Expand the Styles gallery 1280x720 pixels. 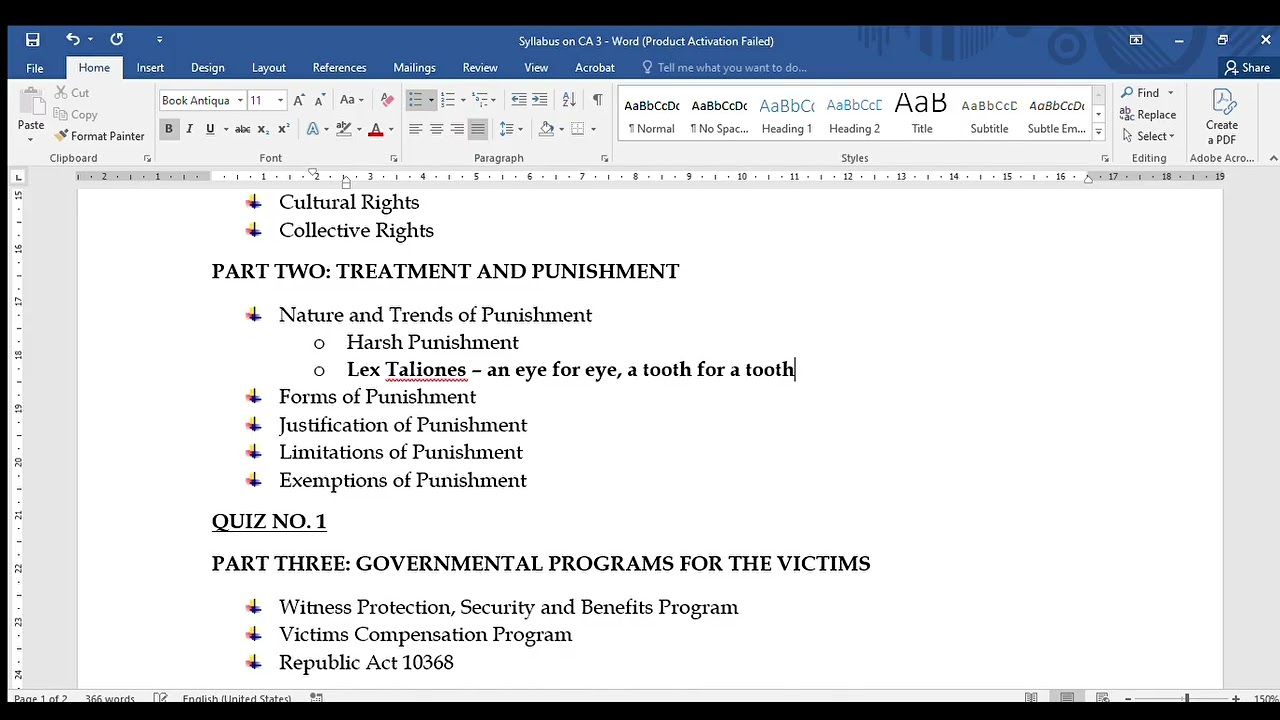pos(1098,133)
